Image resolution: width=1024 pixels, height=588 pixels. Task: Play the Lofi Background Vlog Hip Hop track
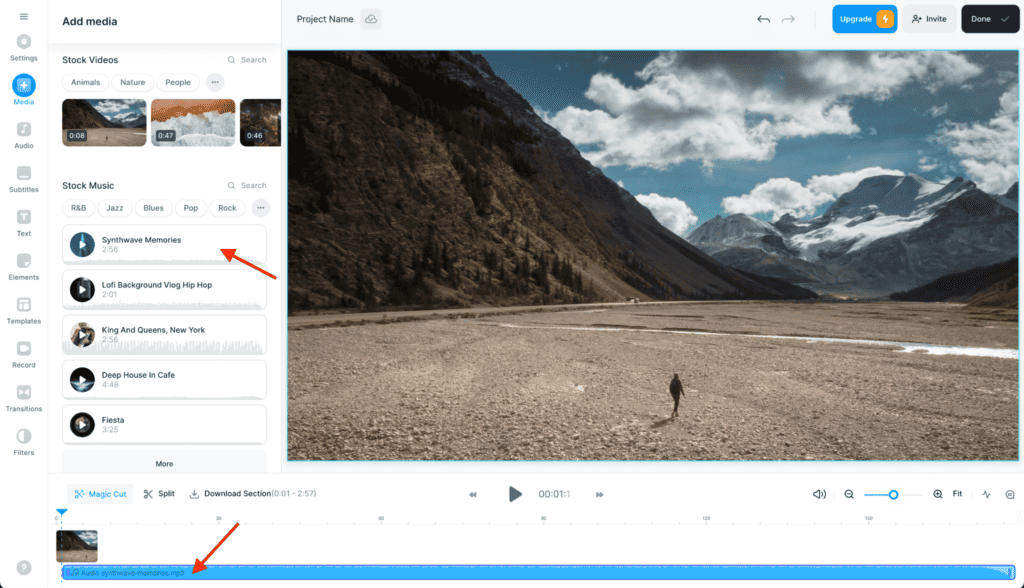82,290
